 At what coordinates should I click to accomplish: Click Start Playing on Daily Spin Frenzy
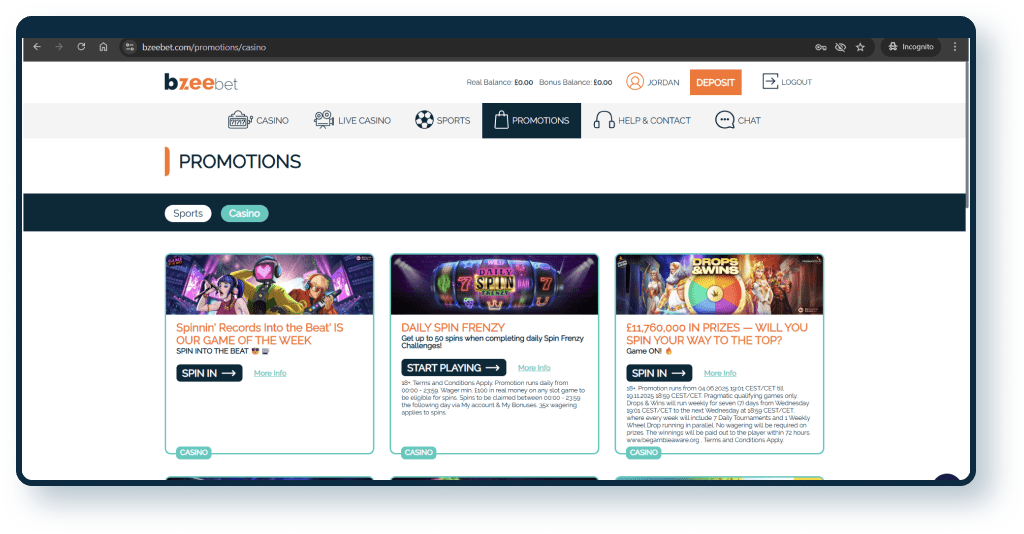(x=453, y=368)
